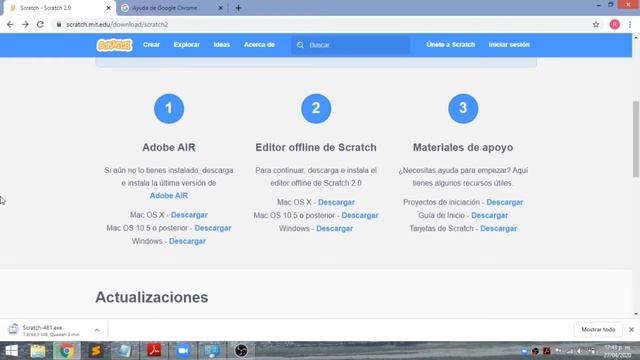Click the Materiales de apoyo heading
The image size is (640, 360).
[x=463, y=147]
